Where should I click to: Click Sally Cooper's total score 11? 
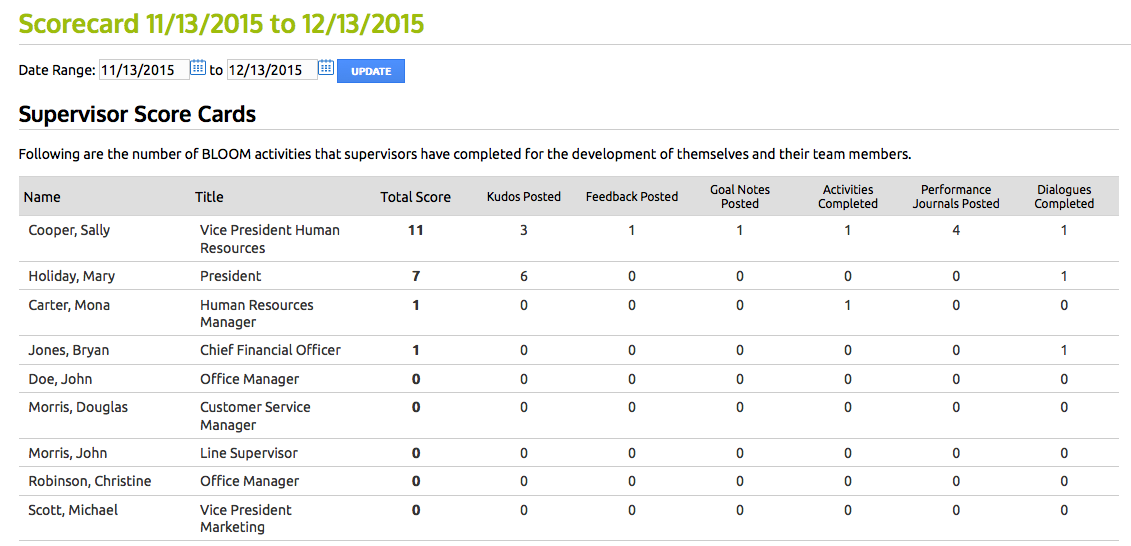point(415,231)
